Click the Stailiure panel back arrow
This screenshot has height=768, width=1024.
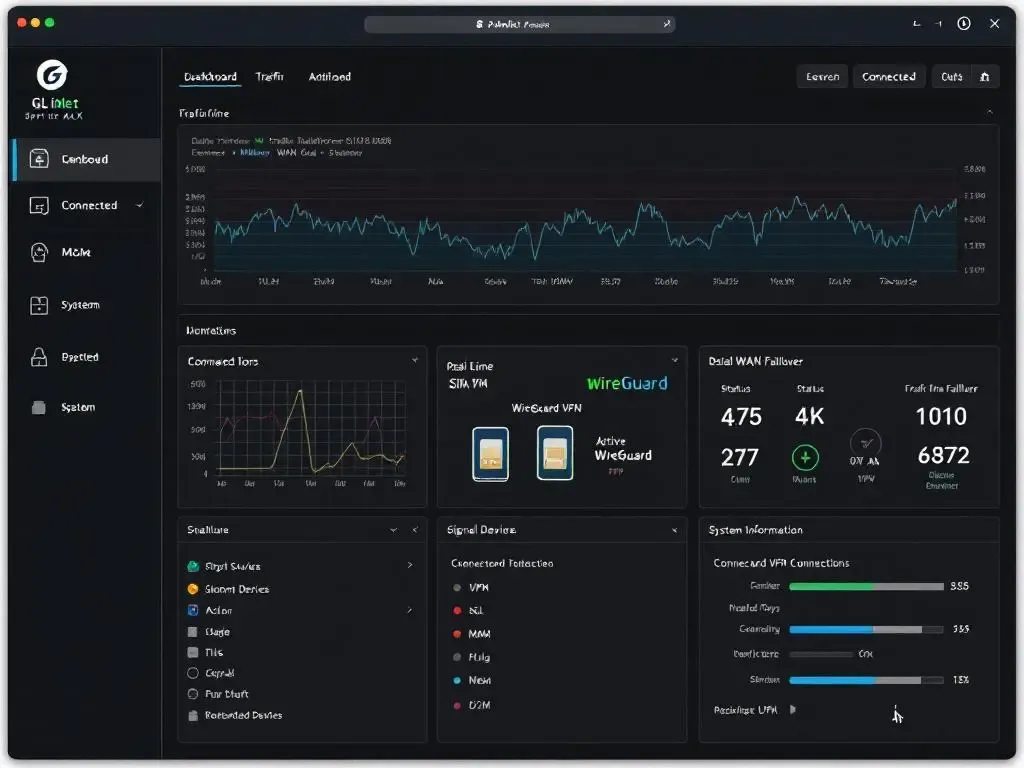415,530
